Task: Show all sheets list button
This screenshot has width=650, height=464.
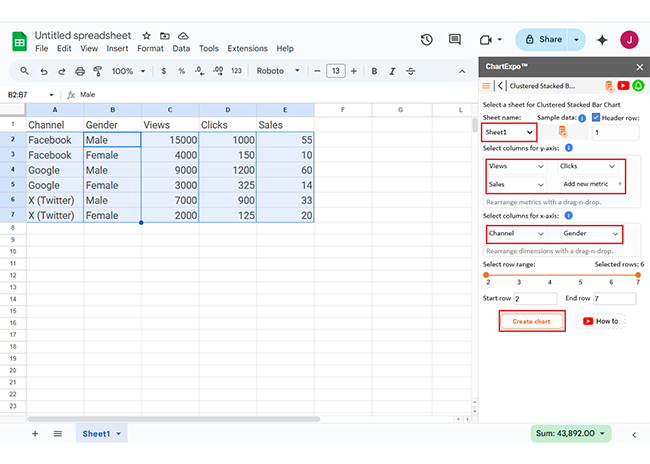Action: (58, 434)
